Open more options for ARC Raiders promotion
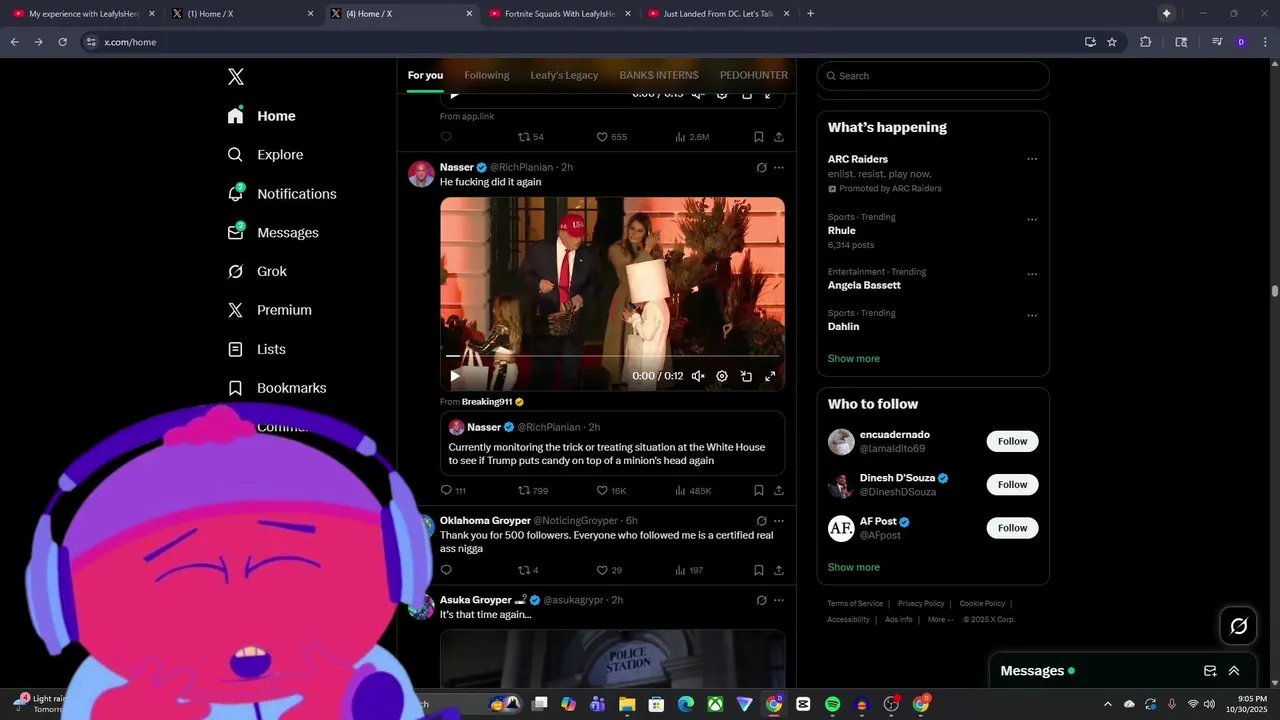The width and height of the screenshot is (1280, 720). 1032,159
